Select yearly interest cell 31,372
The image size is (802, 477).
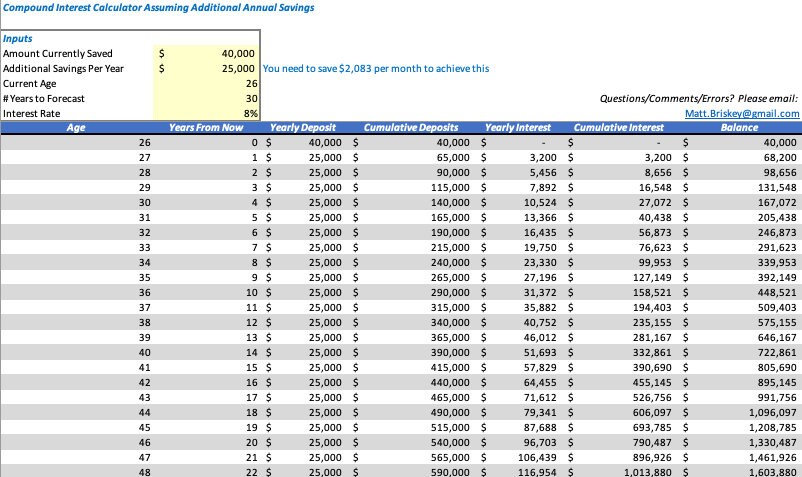540,292
